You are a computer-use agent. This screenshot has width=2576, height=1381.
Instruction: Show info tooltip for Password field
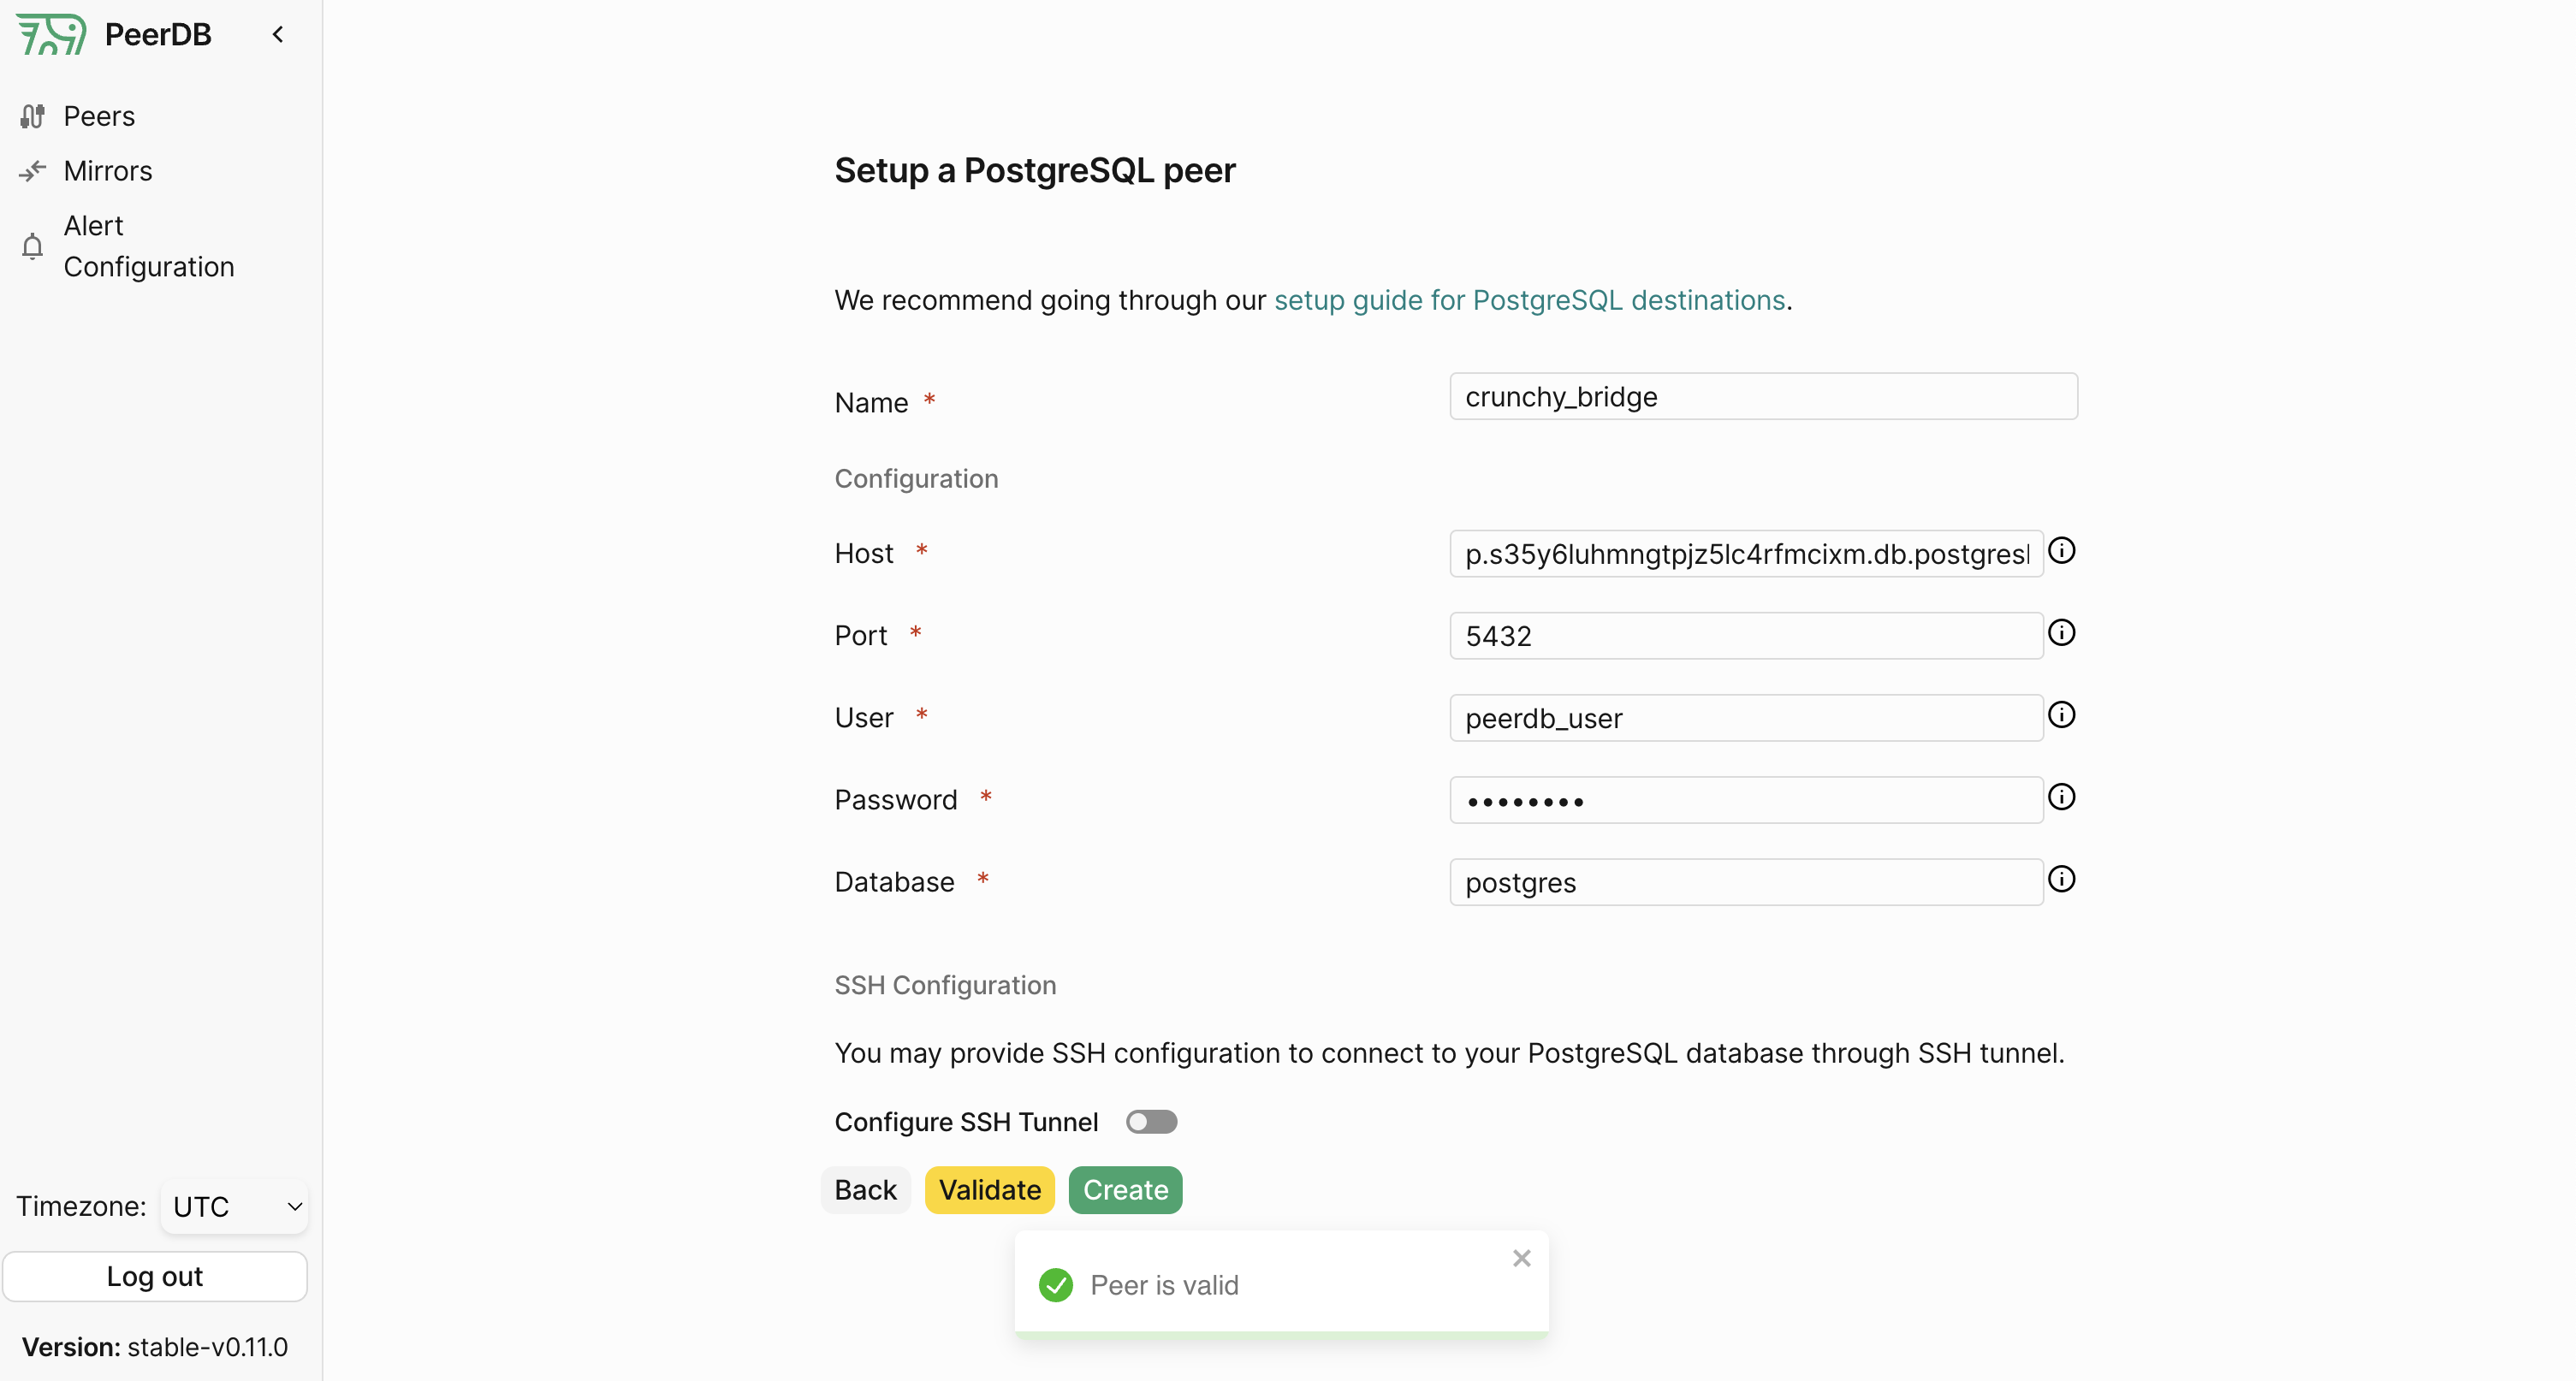[2061, 797]
